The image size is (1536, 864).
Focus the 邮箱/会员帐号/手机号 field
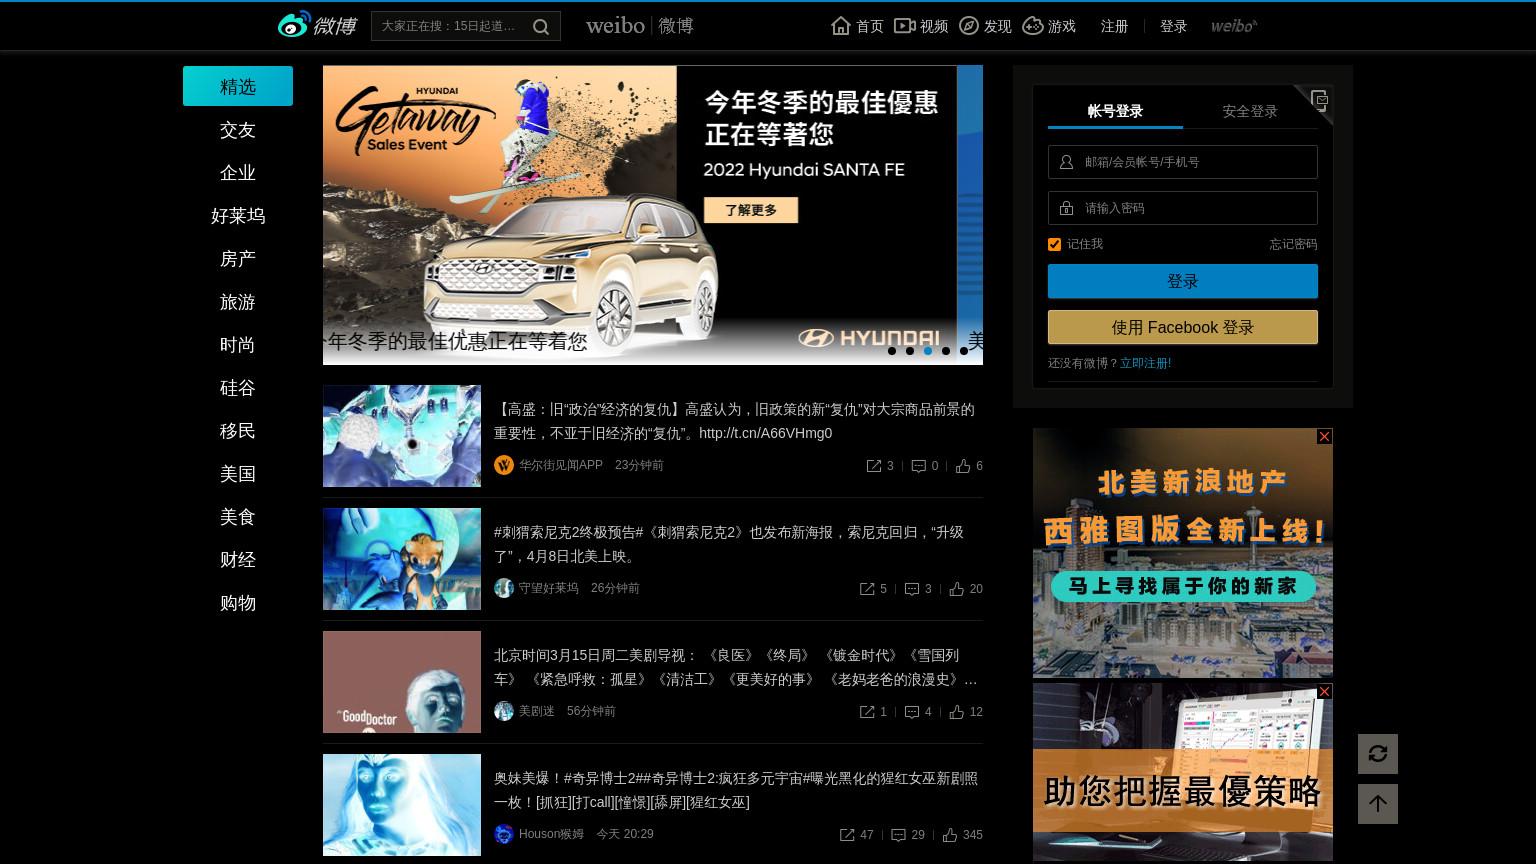[1183, 162]
